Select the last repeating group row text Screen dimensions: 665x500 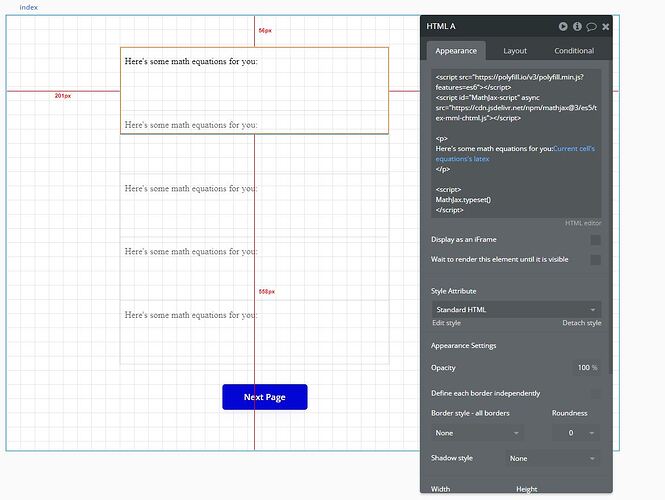[191, 315]
